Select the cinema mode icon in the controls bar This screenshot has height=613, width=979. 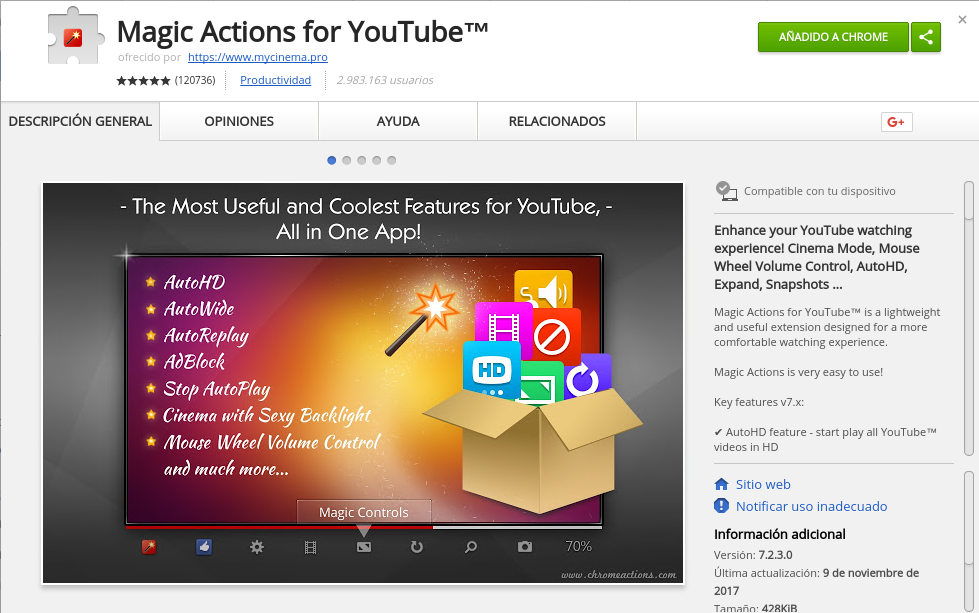(363, 547)
